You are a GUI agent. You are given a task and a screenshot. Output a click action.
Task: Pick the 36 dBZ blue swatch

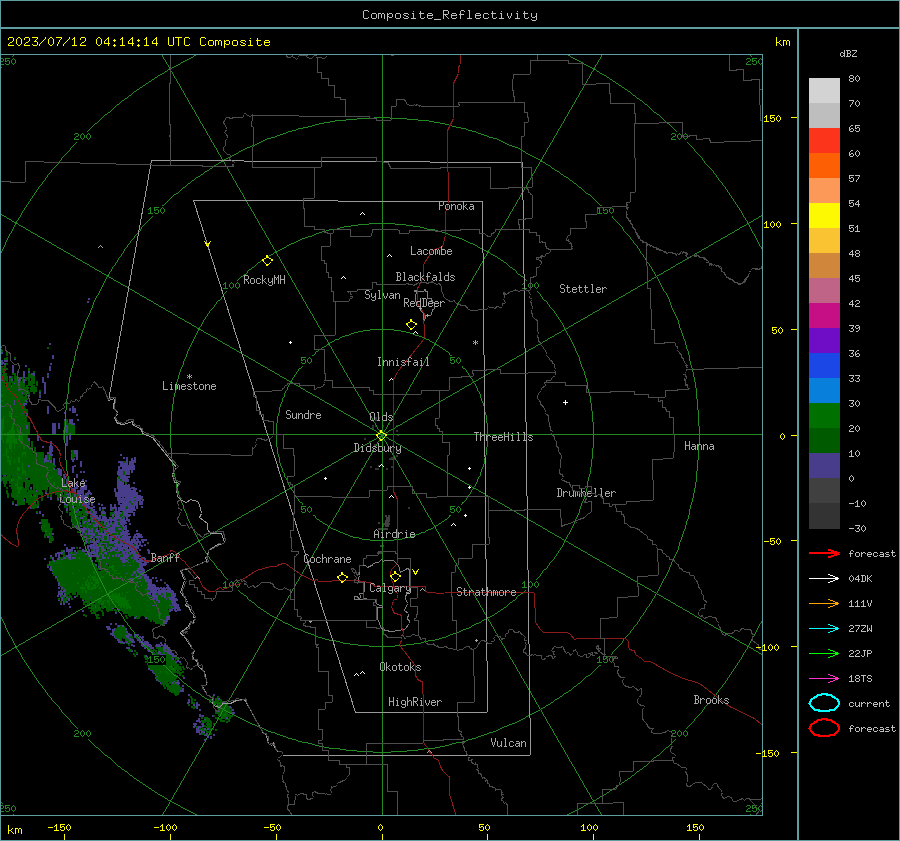824,366
